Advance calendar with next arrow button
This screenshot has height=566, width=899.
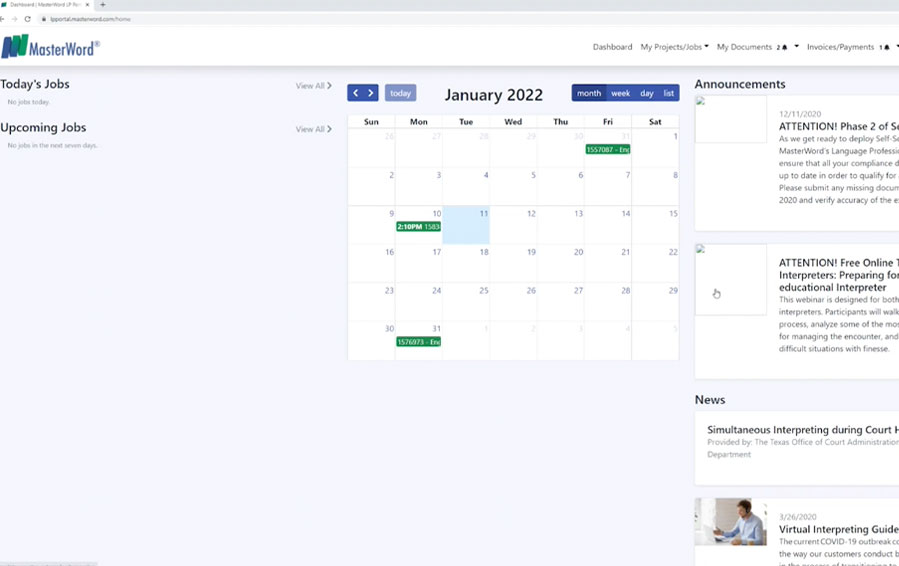[371, 93]
